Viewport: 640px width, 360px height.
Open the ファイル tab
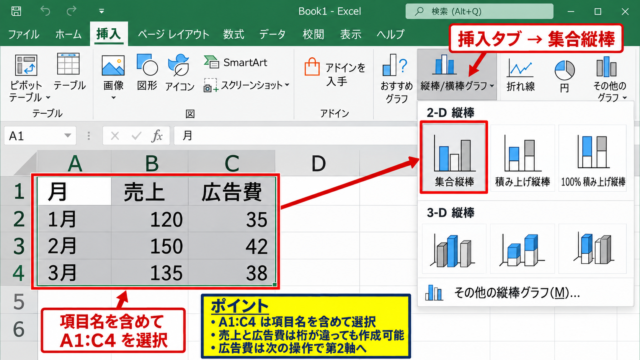coord(24,34)
